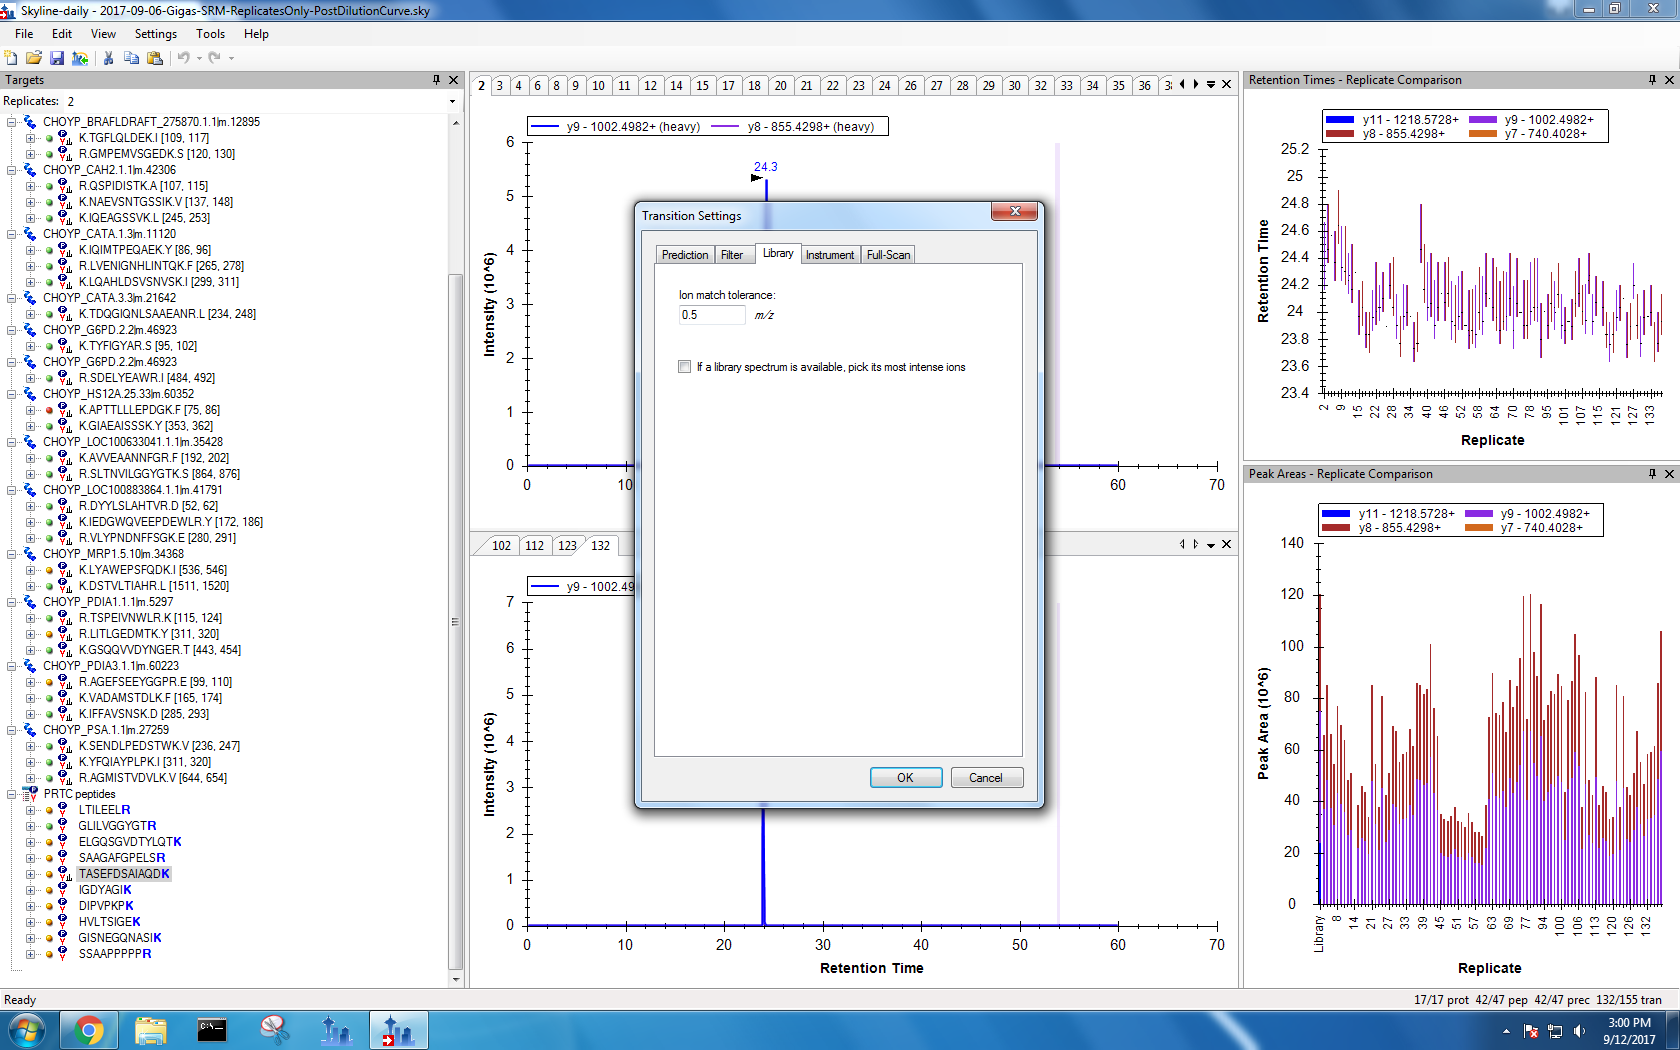Collapse the CHOYP_CAH2.1.1 protein node
The height and width of the screenshot is (1050, 1680).
(12, 170)
